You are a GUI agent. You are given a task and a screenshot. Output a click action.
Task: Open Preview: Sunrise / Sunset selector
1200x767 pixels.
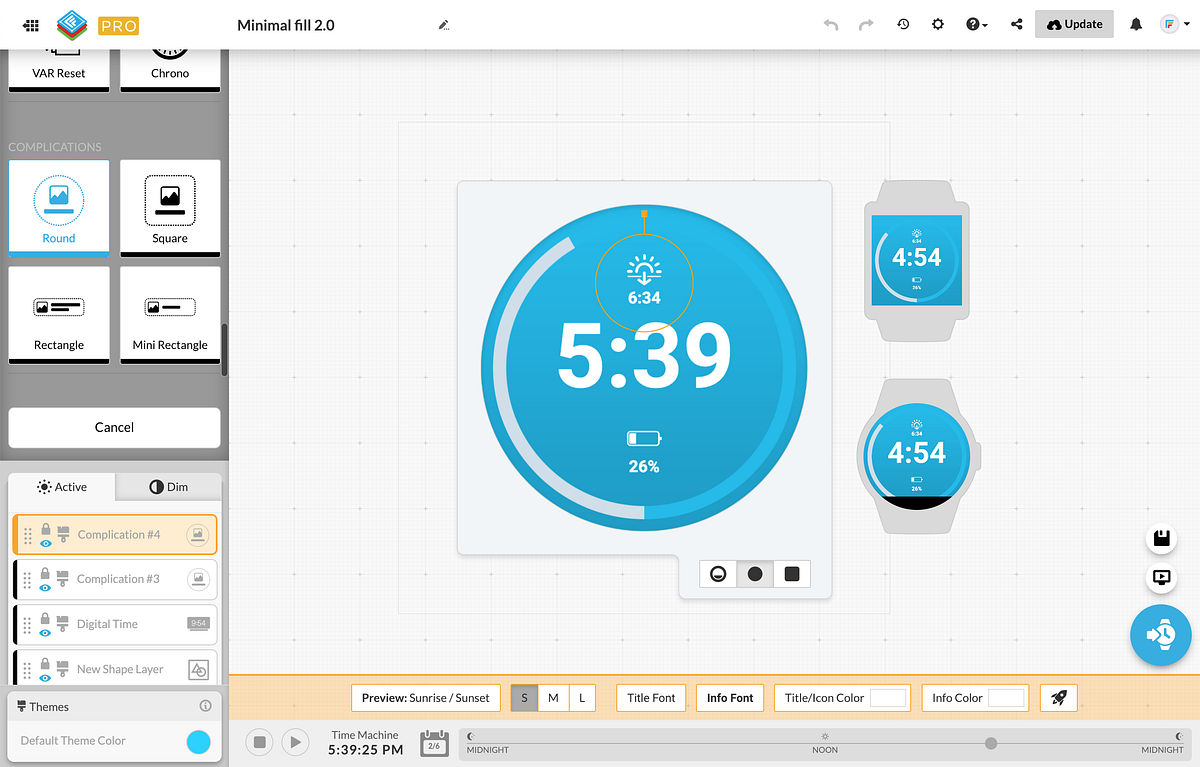pyautogui.click(x=426, y=698)
